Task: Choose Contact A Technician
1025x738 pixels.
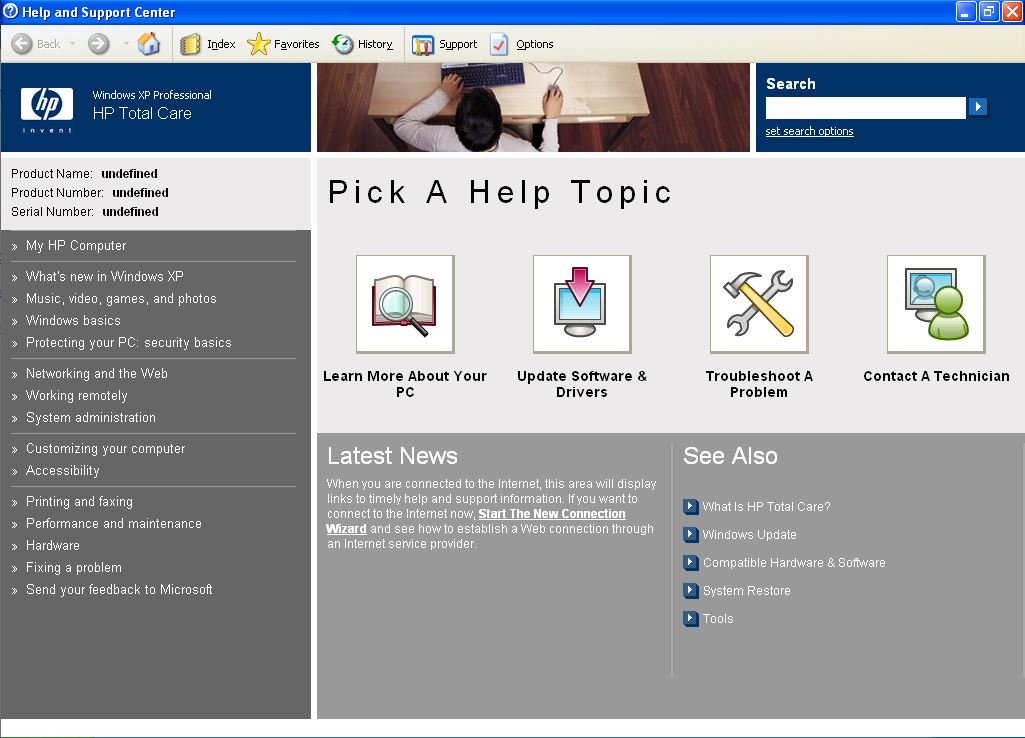Action: point(935,304)
